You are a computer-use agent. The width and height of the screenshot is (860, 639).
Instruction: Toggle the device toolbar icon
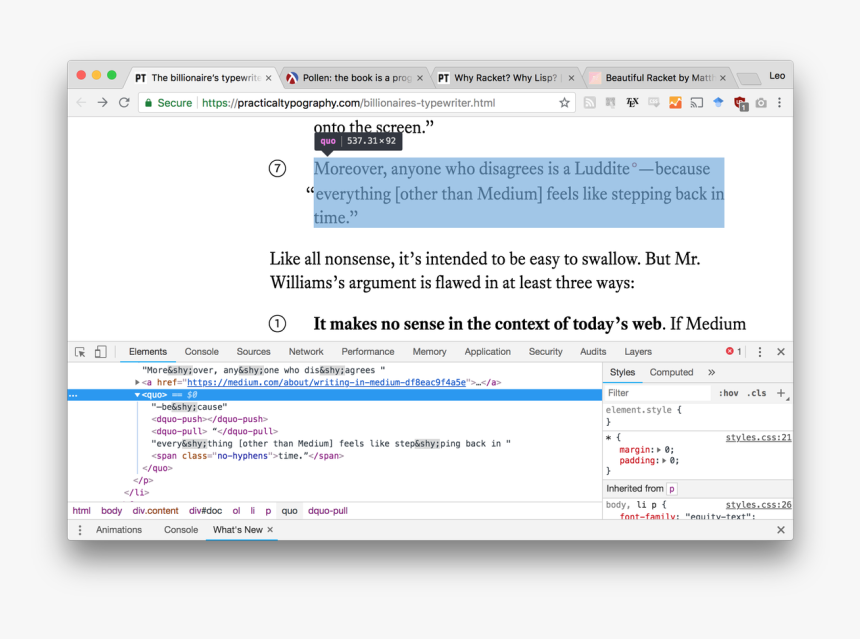coord(100,352)
